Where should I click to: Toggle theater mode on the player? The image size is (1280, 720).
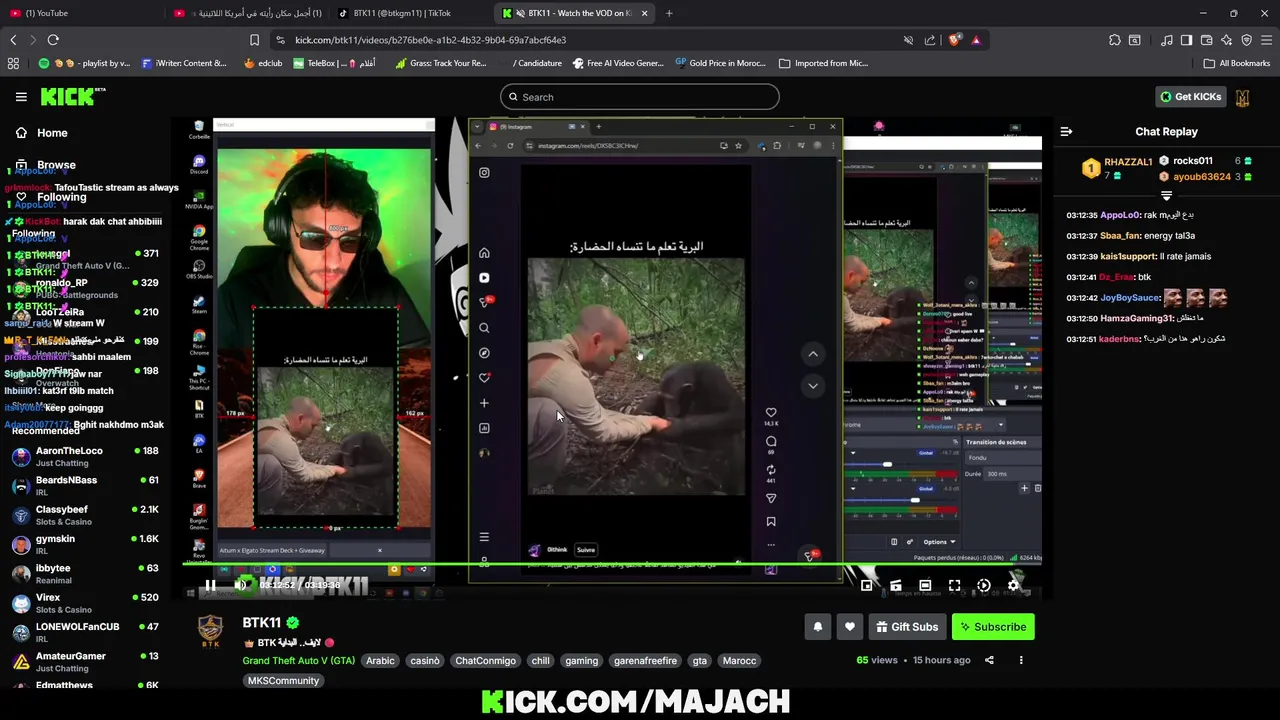pos(925,586)
